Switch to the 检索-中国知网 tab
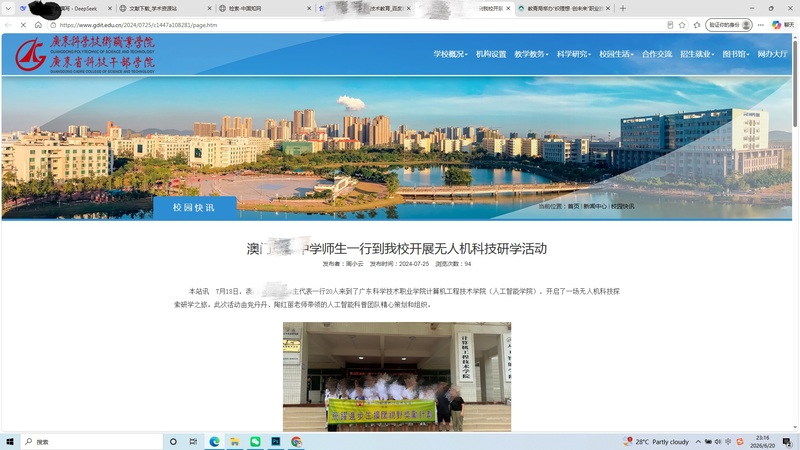Image resolution: width=800 pixels, height=450 pixels. tap(265, 8)
